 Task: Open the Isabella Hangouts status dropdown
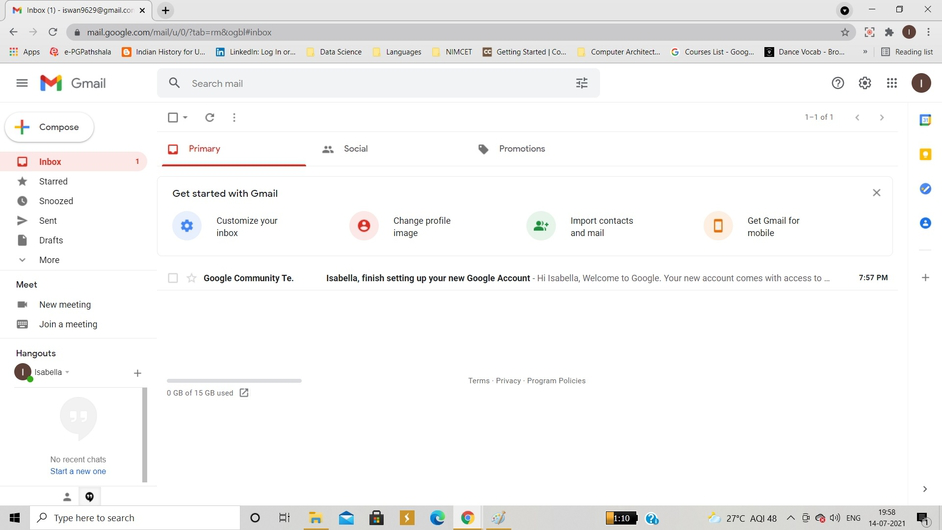pyautogui.click(x=67, y=372)
